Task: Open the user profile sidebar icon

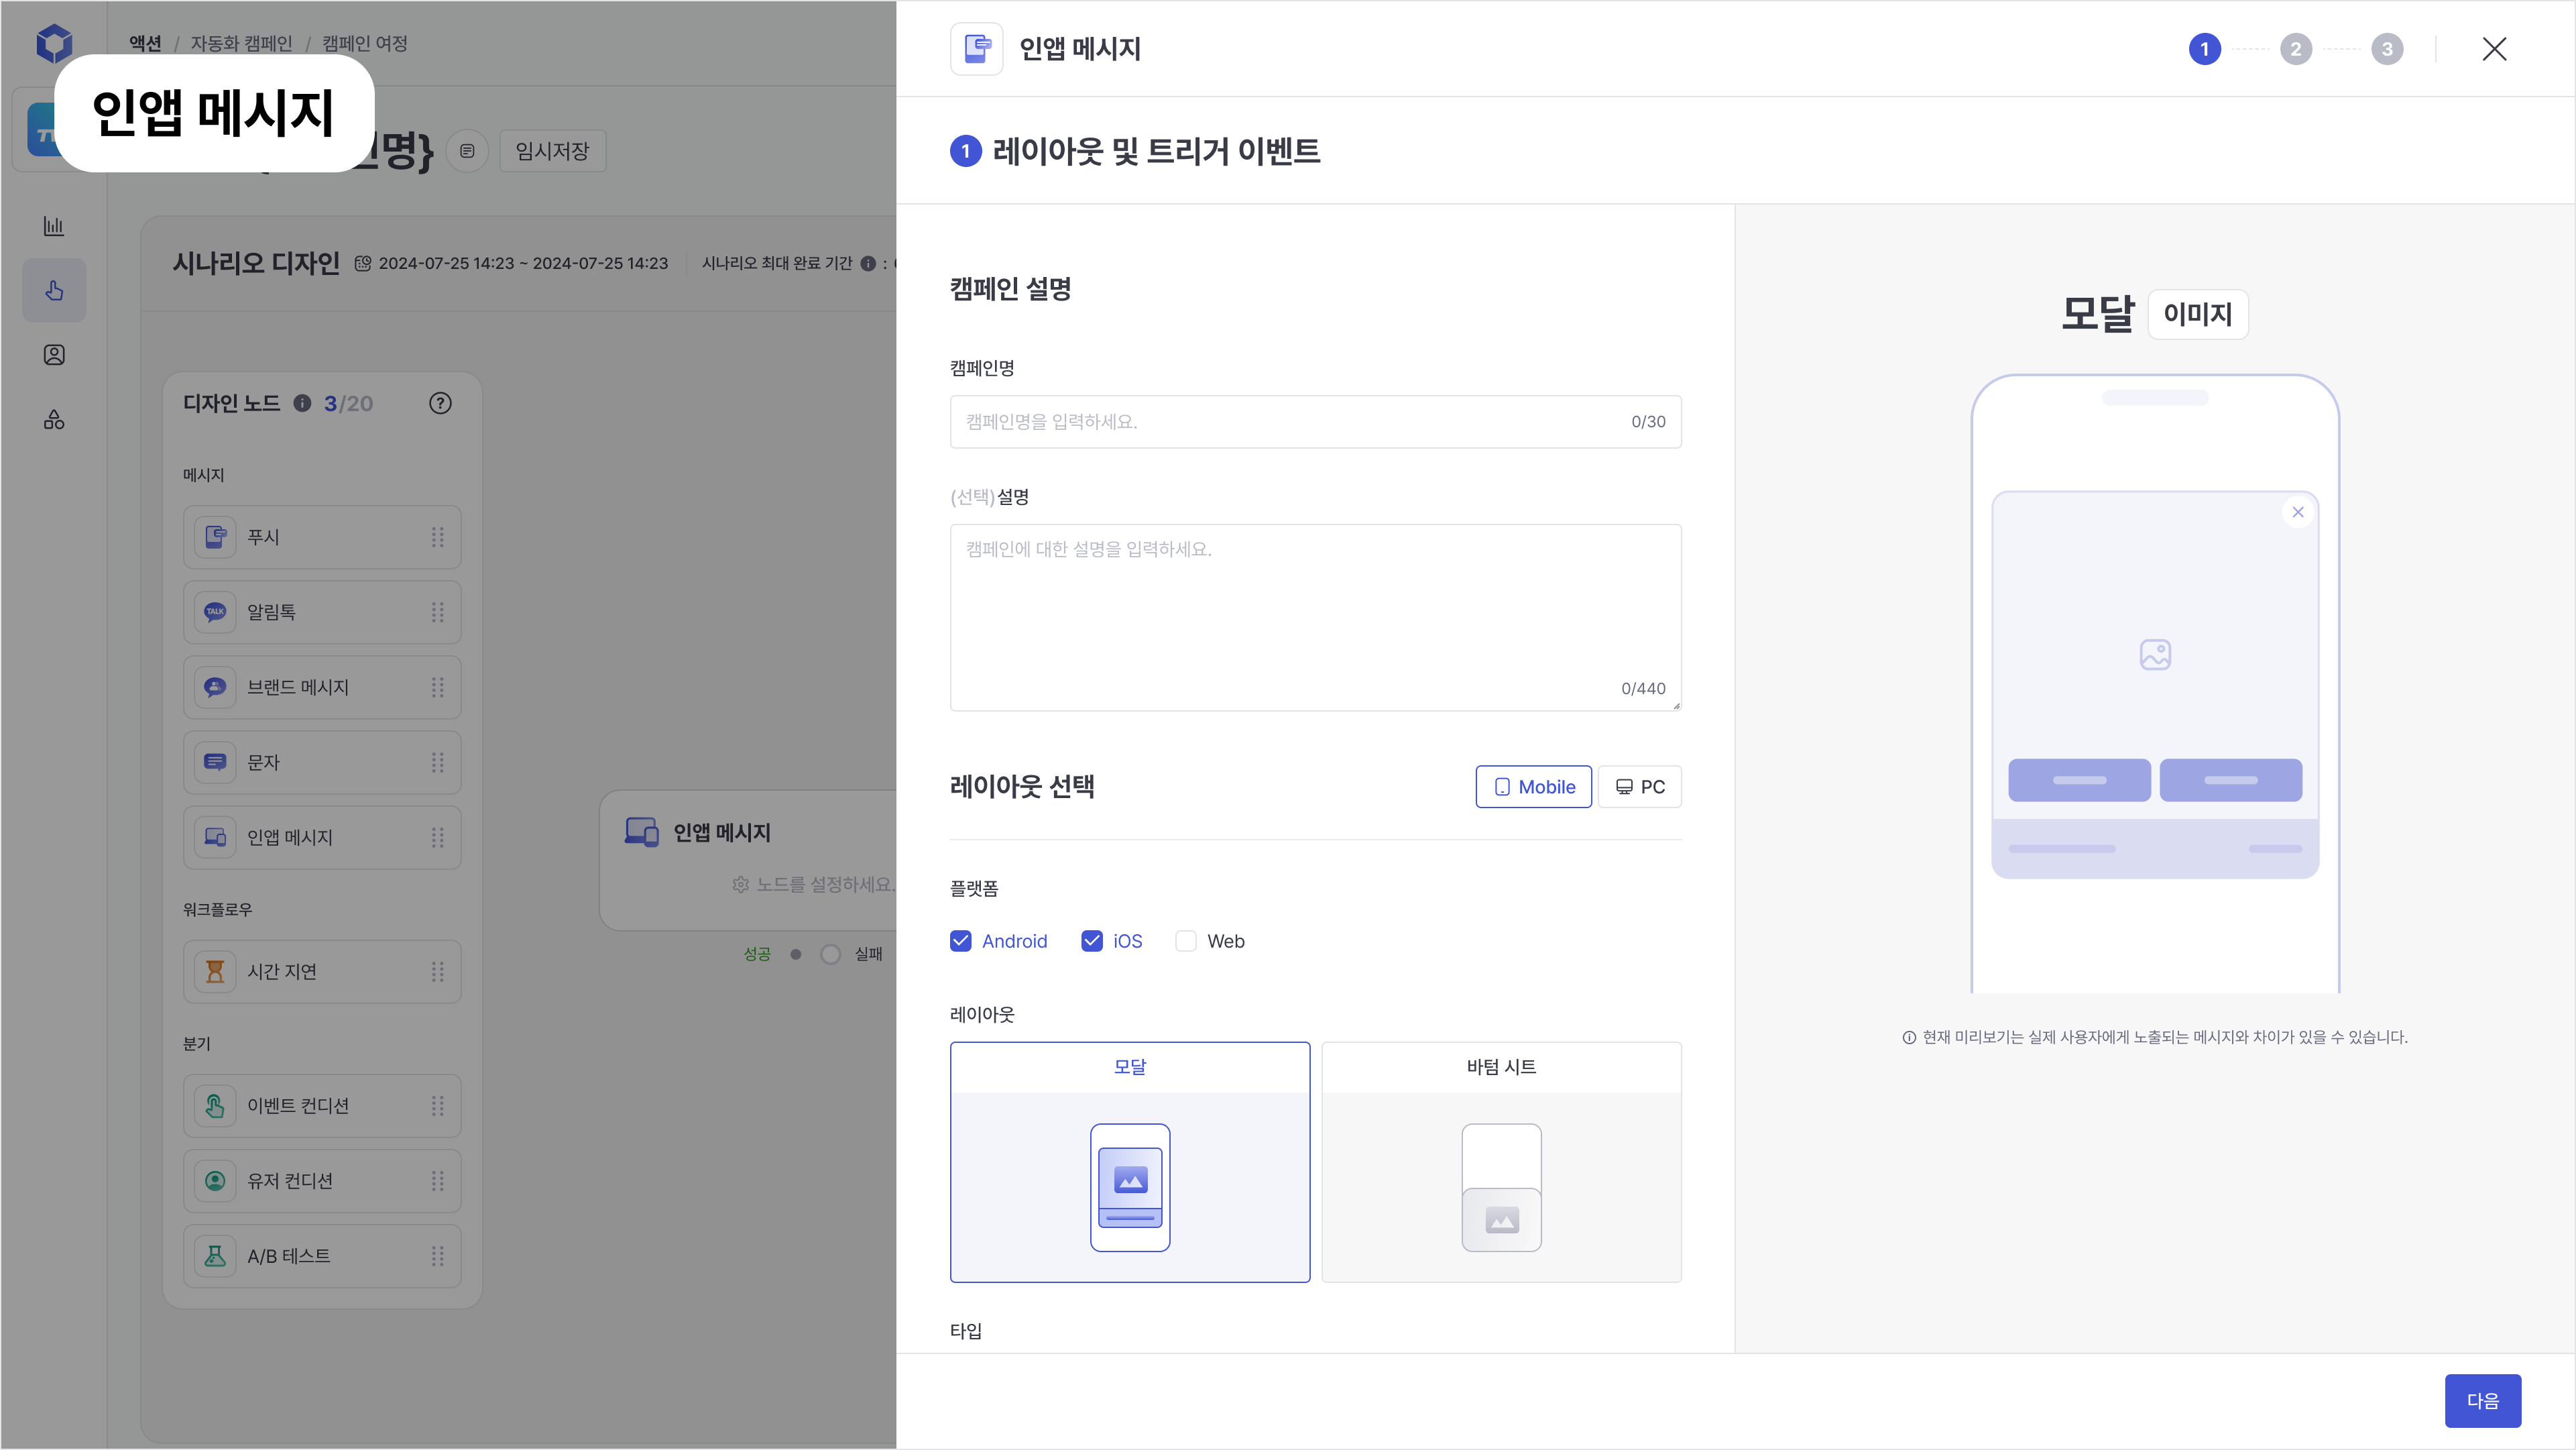Action: (54, 355)
